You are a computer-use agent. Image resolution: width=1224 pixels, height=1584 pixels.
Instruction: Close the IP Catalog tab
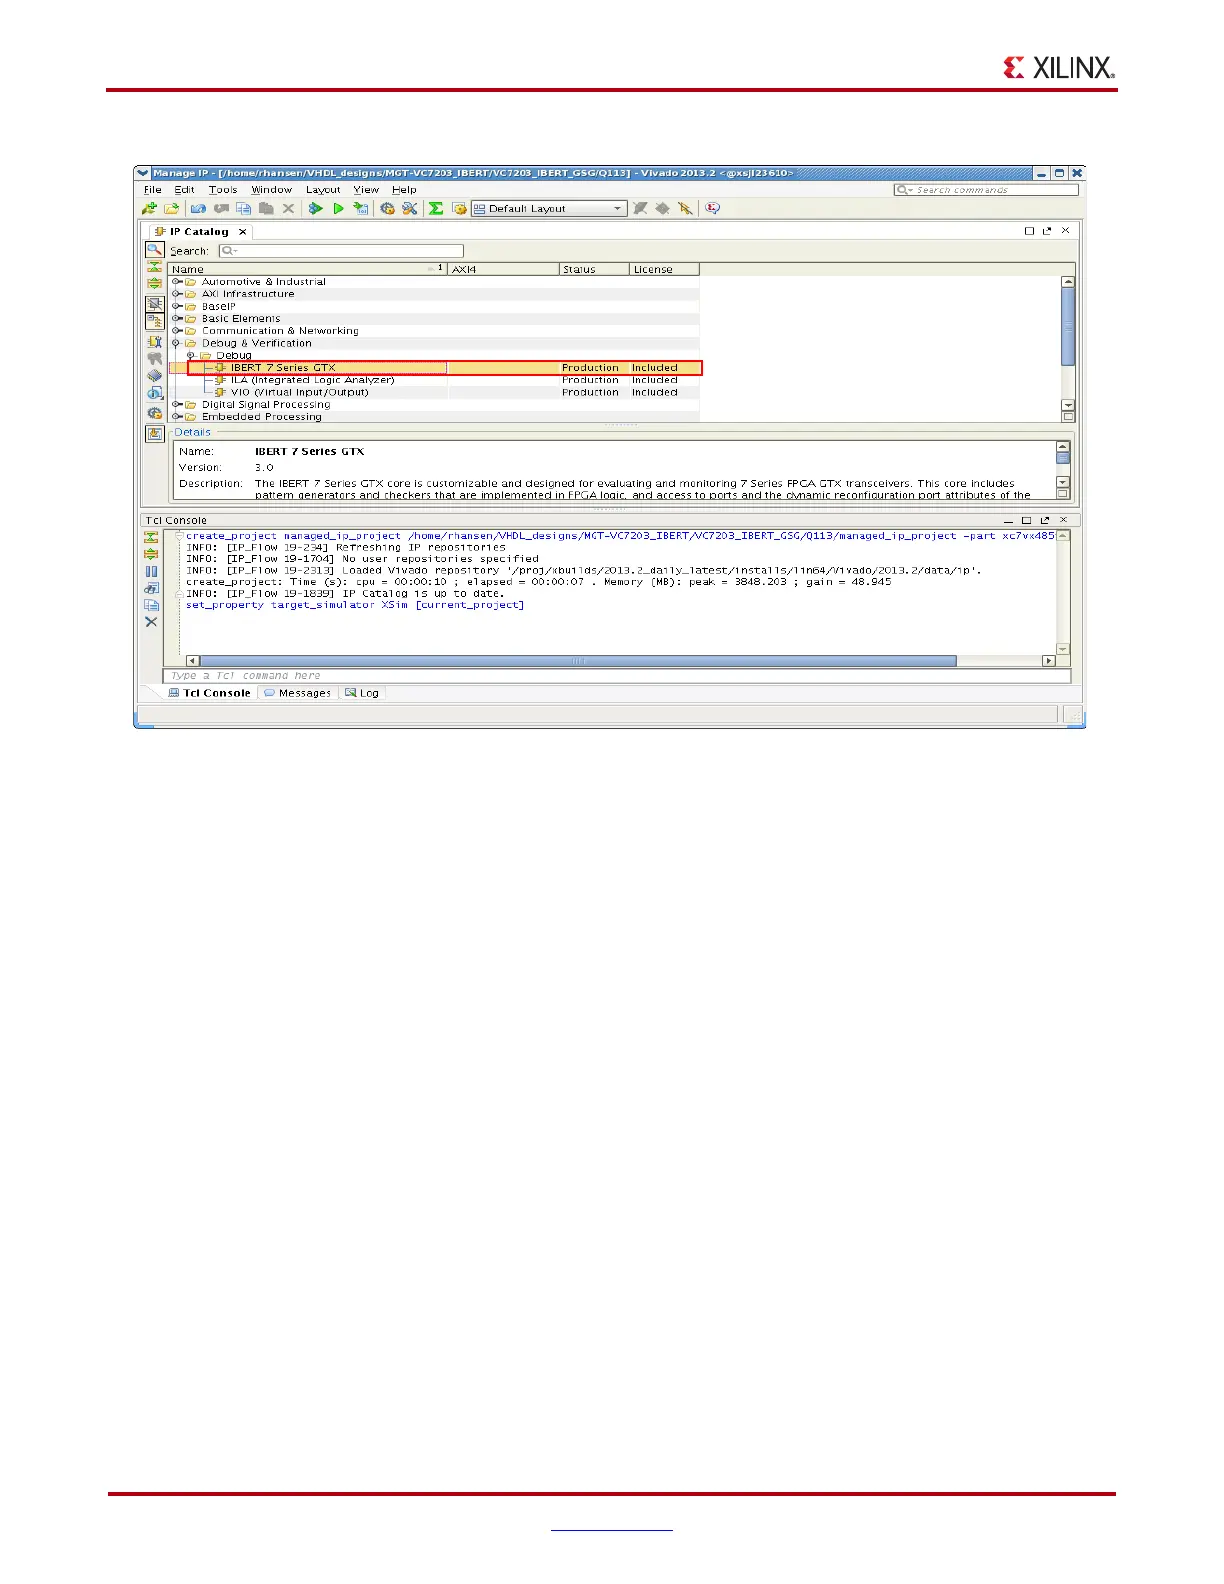click(242, 232)
